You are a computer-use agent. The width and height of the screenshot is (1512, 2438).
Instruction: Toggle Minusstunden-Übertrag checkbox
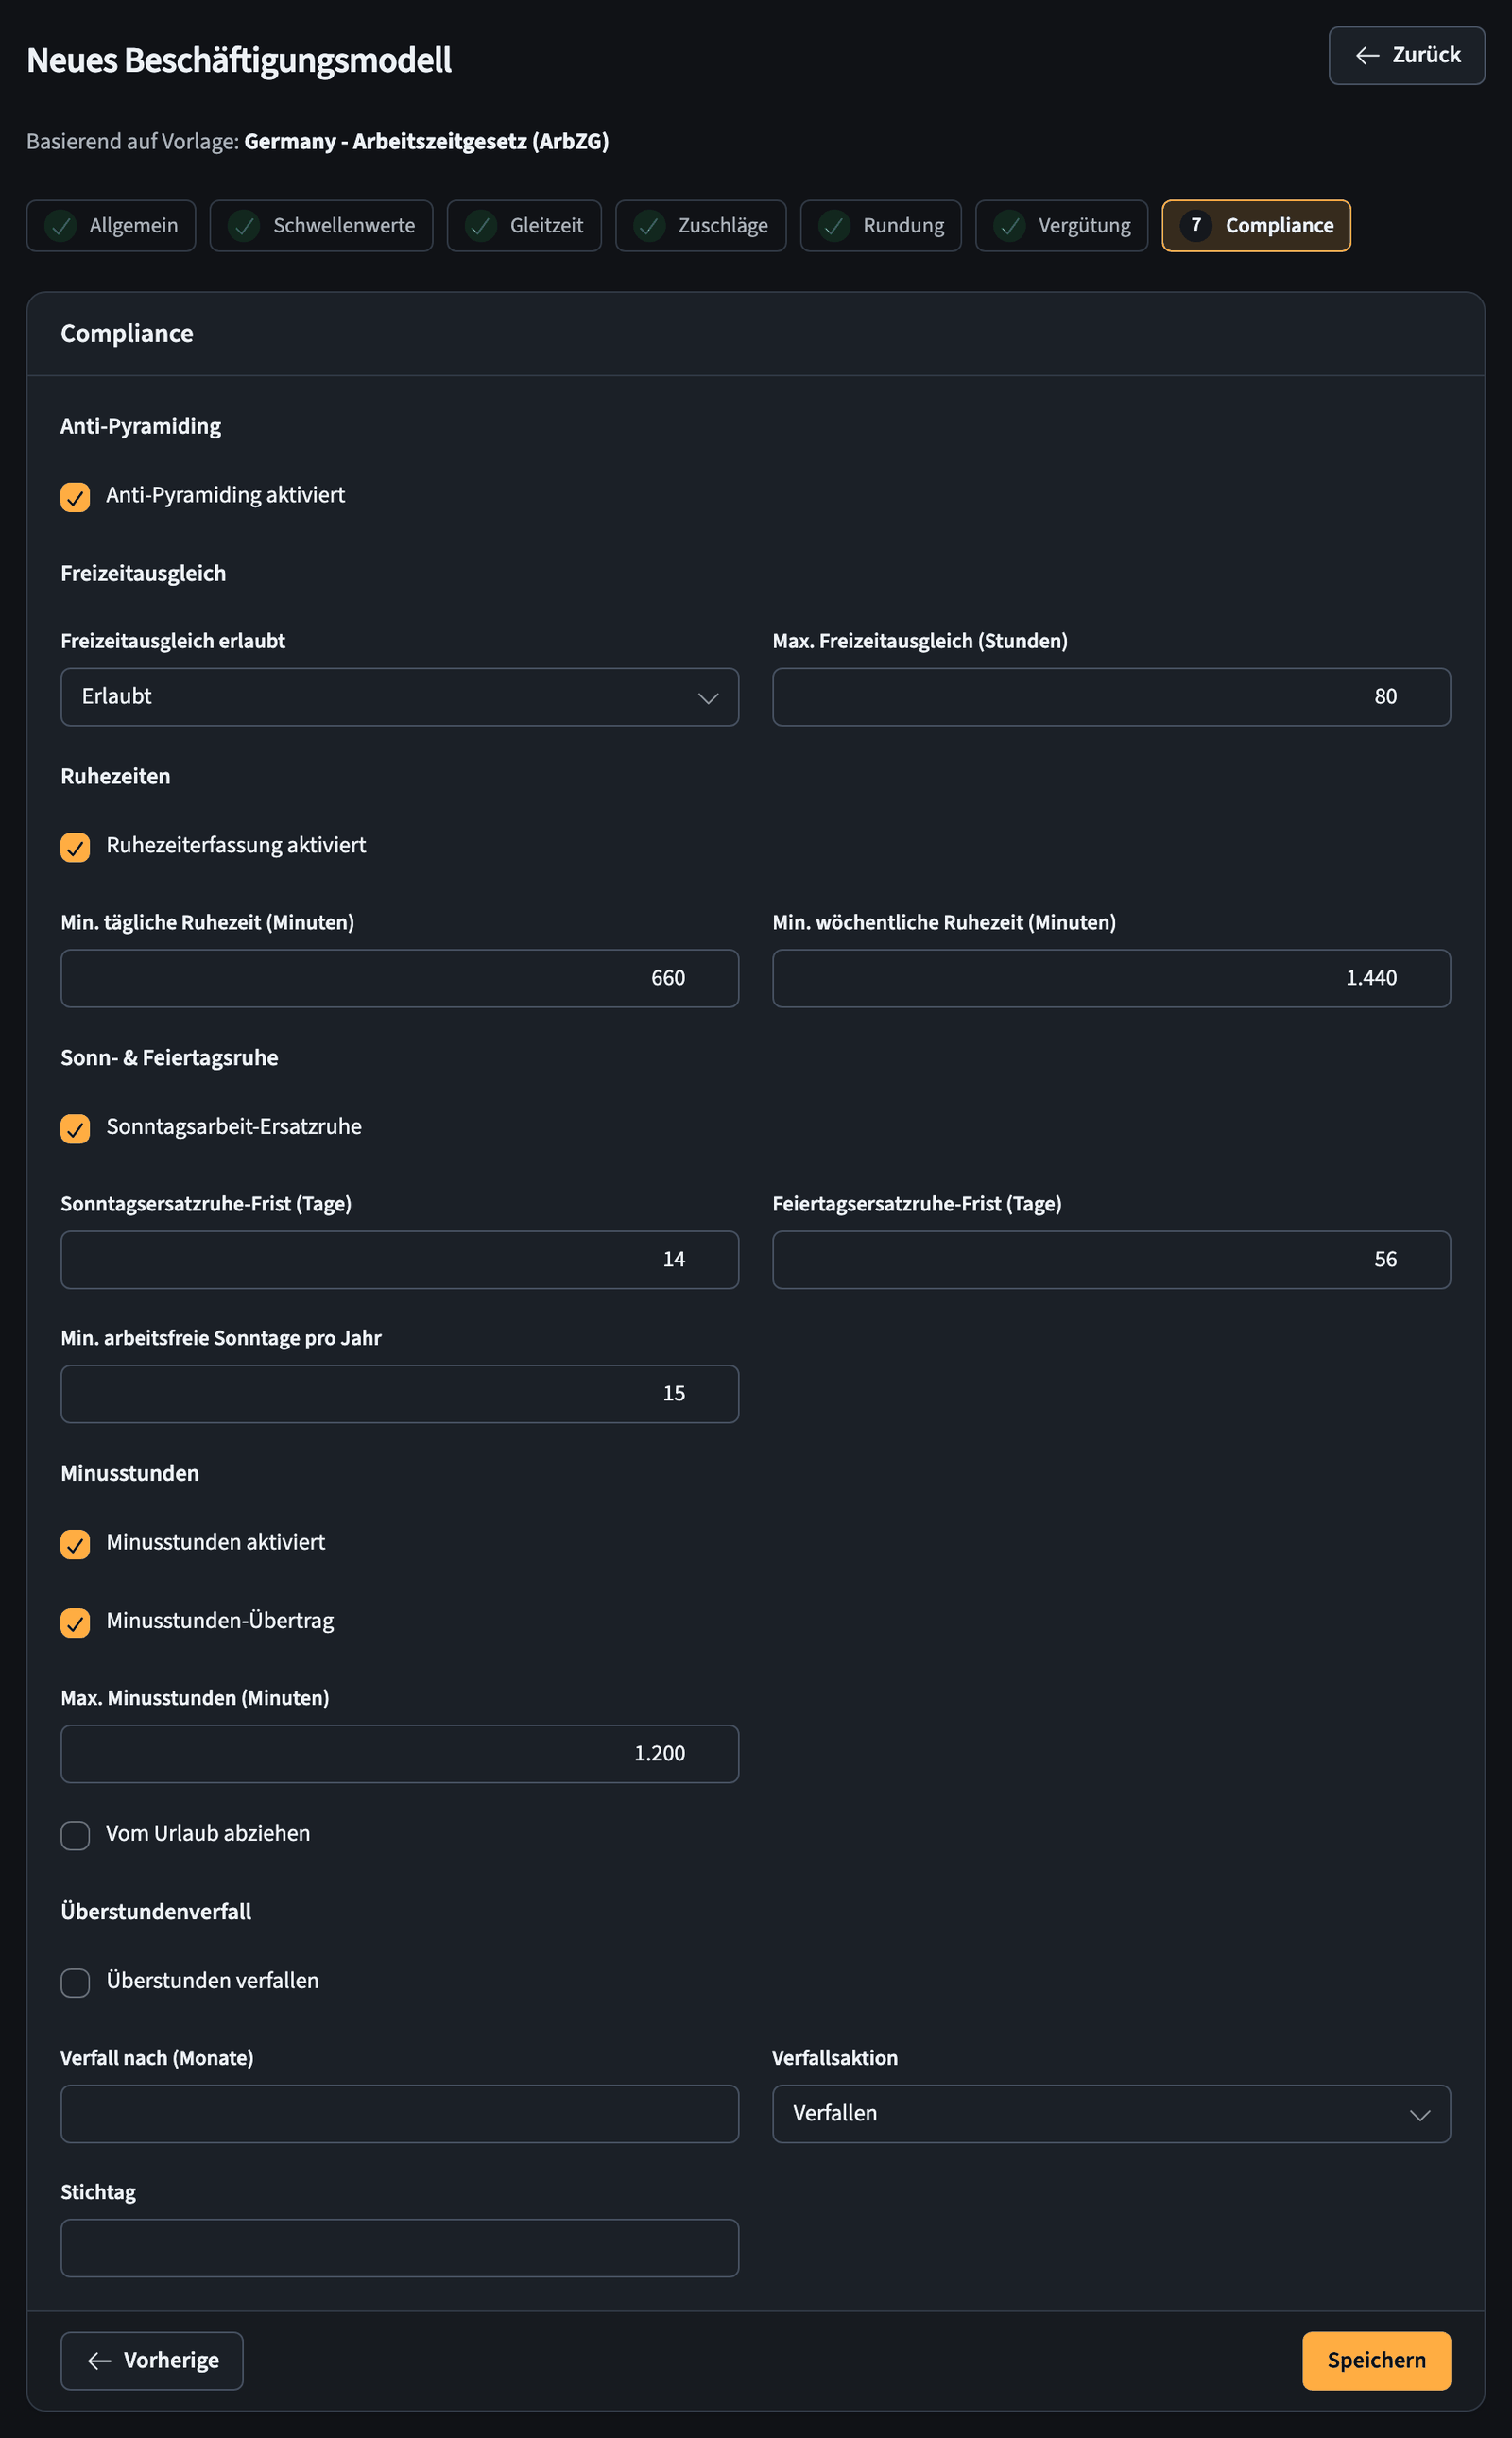(x=75, y=1622)
